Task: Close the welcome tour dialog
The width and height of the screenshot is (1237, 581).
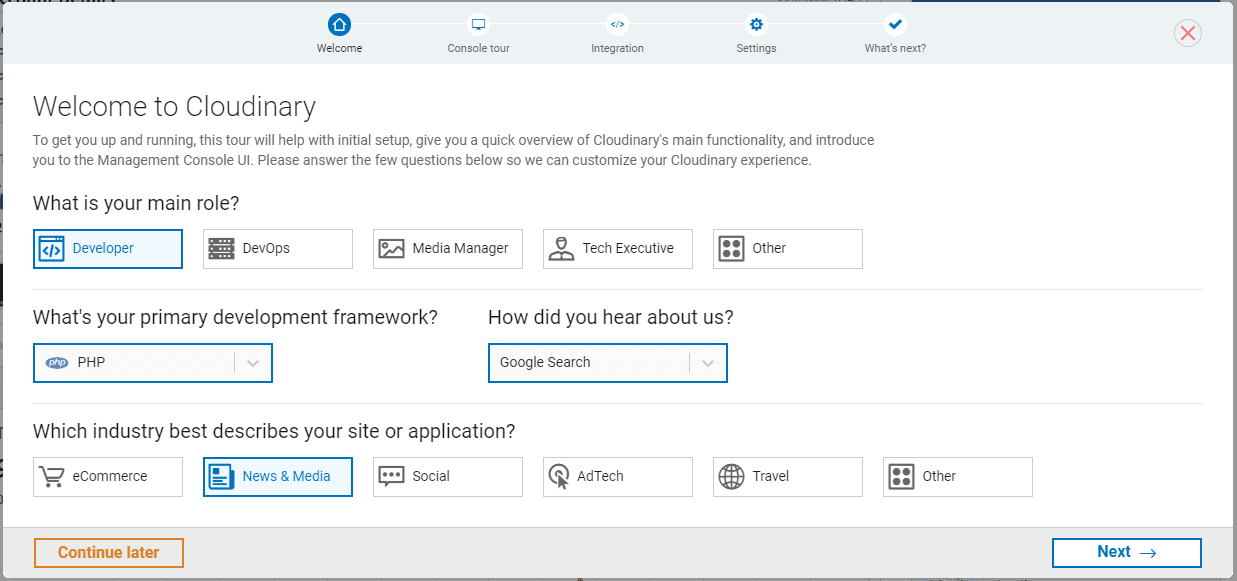Action: tap(1188, 33)
